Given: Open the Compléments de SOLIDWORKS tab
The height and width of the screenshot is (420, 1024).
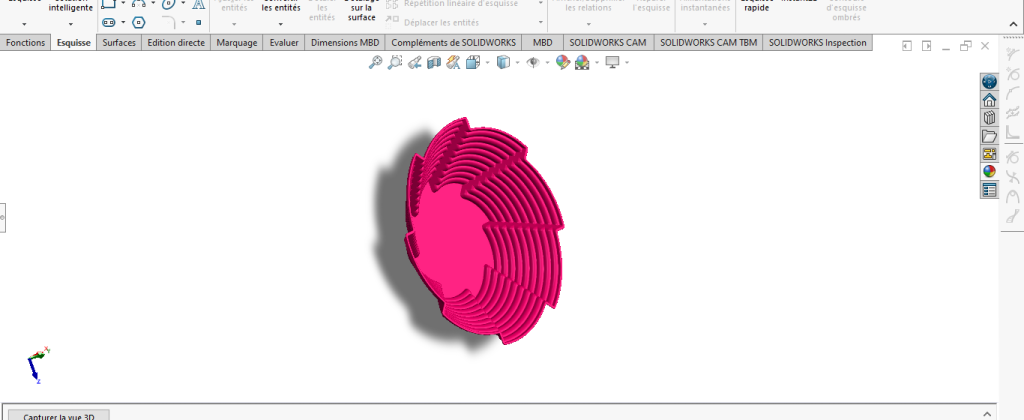Looking at the screenshot, I should [x=454, y=42].
